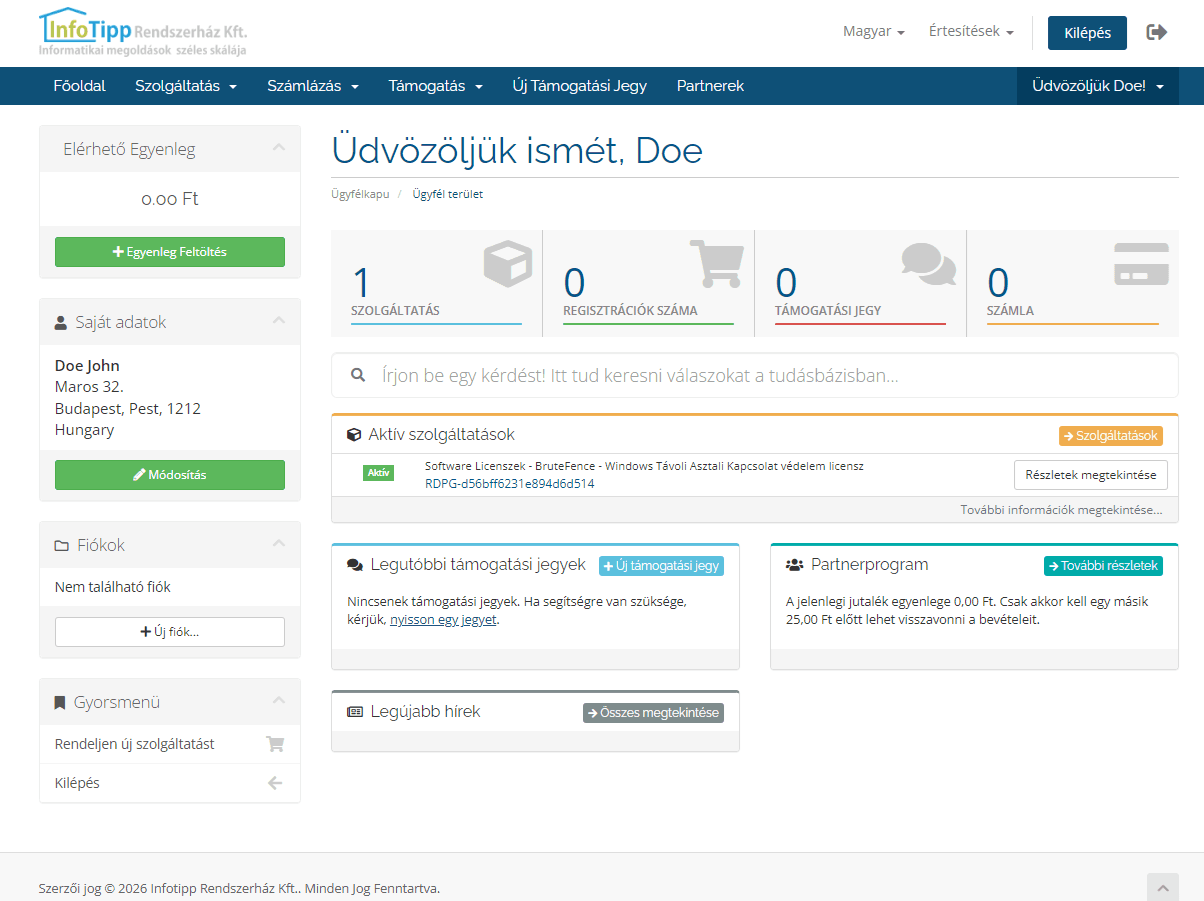Image resolution: width=1204 pixels, height=901 pixels.
Task: Open the Számlázás menu
Action: (312, 86)
